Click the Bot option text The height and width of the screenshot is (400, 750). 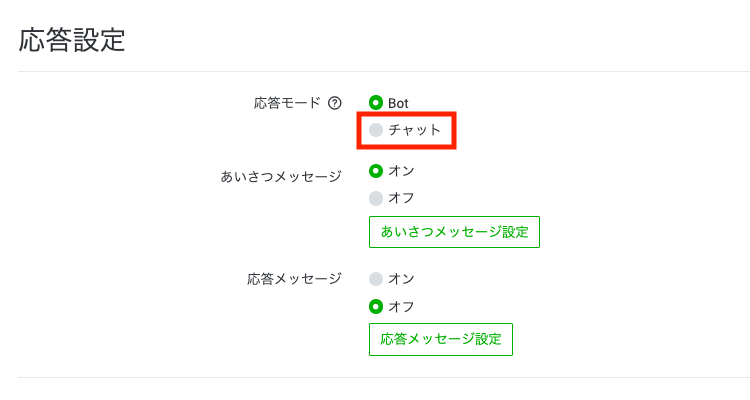click(398, 103)
